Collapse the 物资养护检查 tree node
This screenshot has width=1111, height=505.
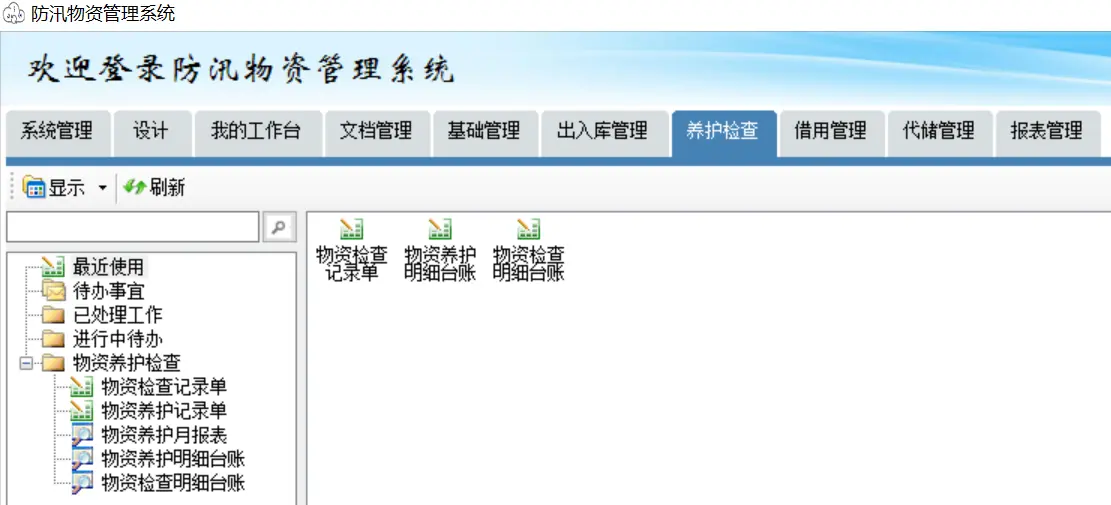coord(26,363)
